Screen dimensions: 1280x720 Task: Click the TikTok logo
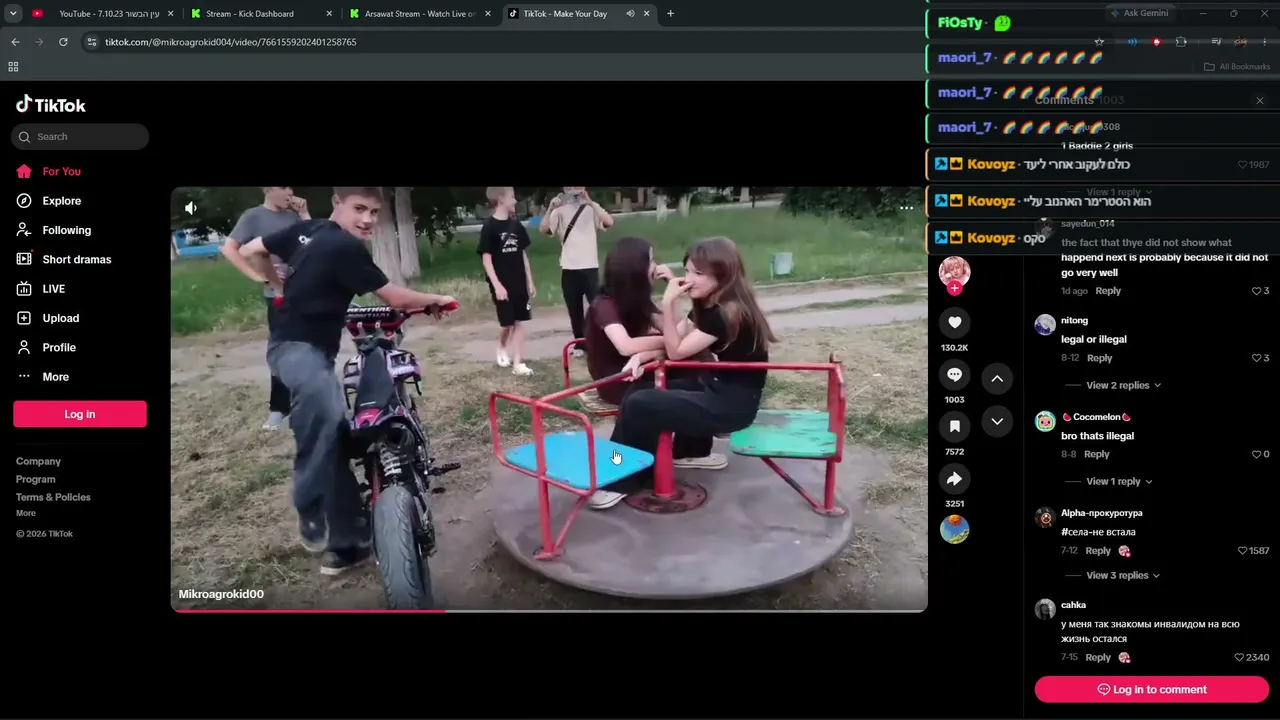(x=51, y=105)
